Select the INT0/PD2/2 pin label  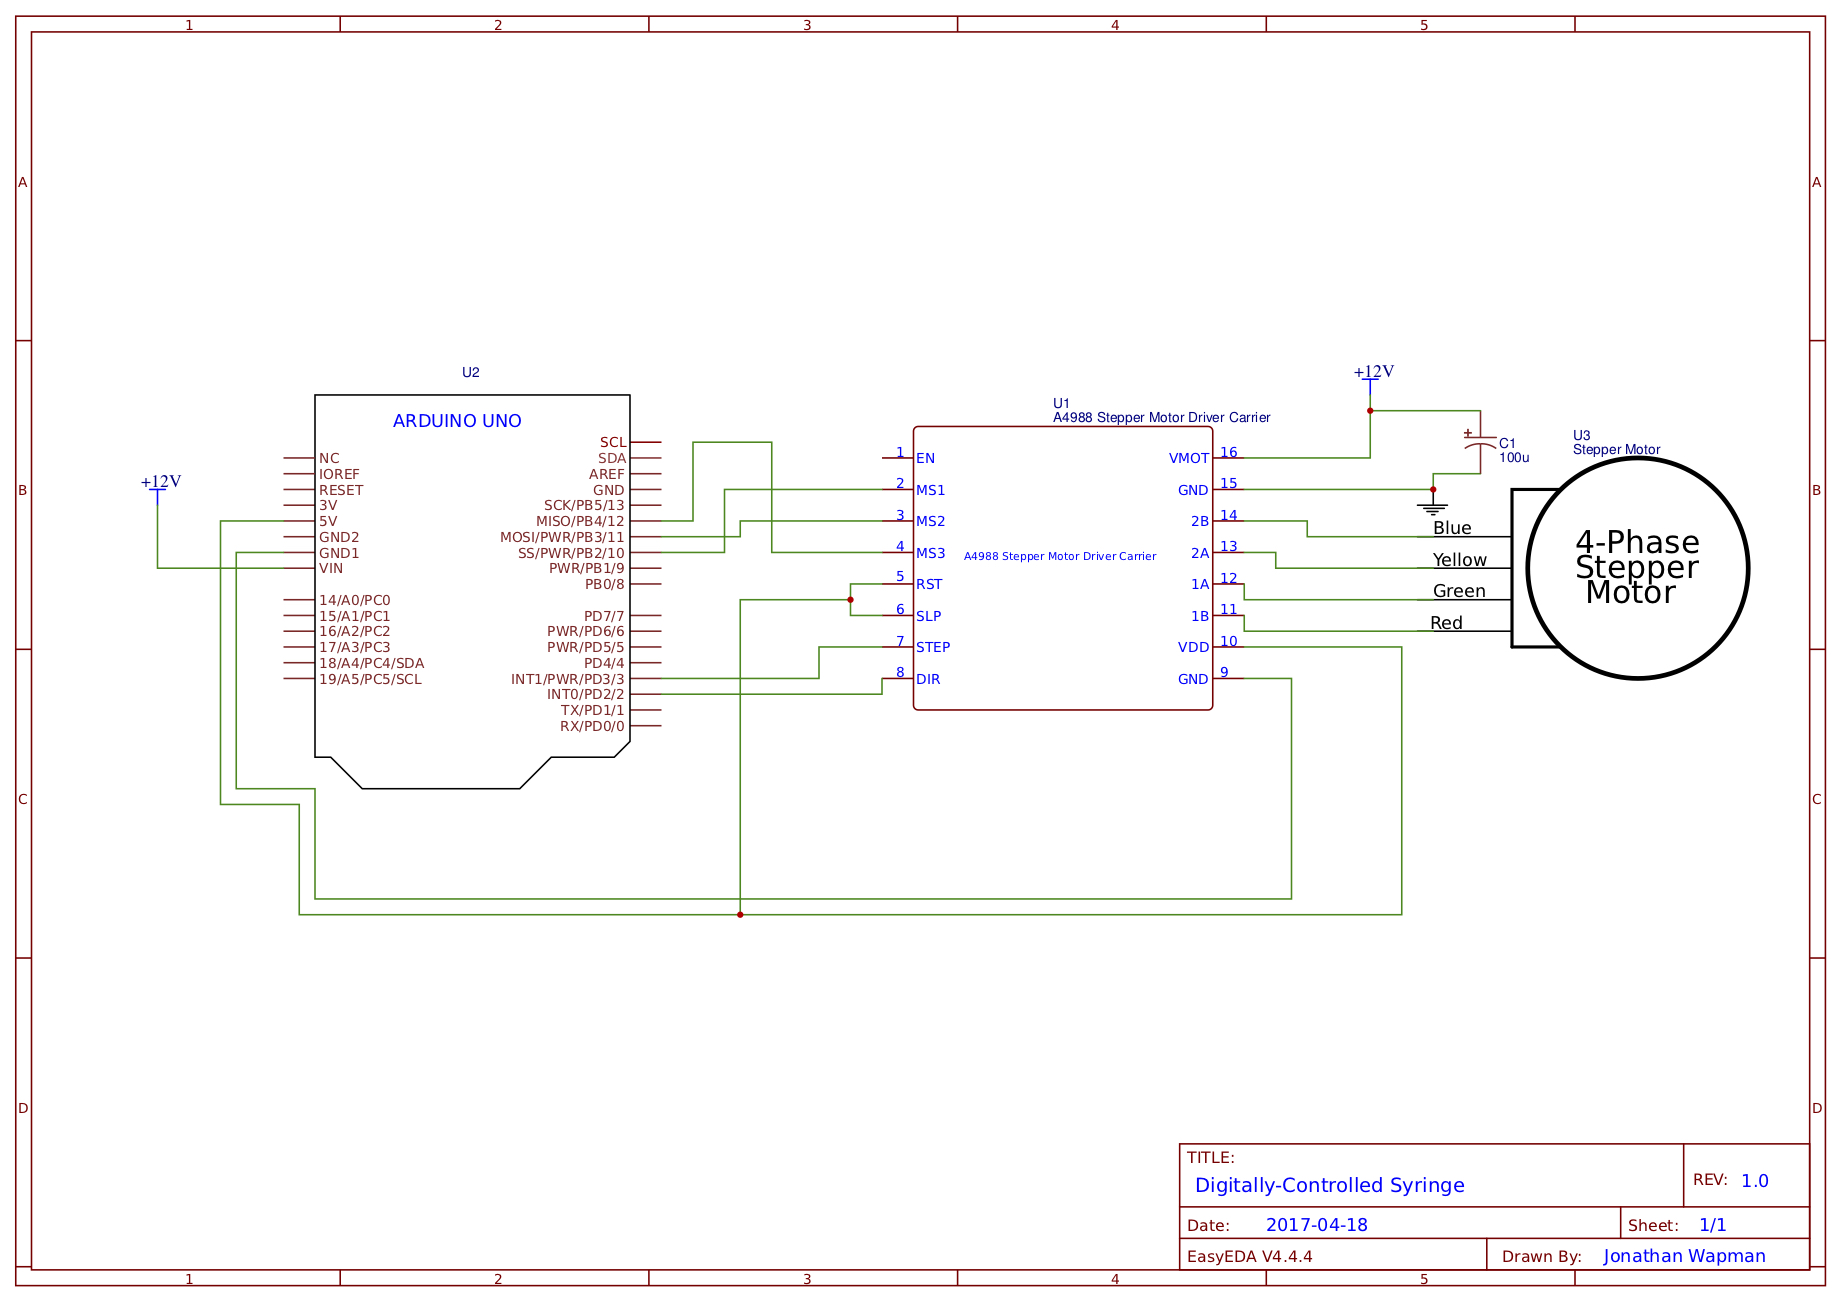585,694
